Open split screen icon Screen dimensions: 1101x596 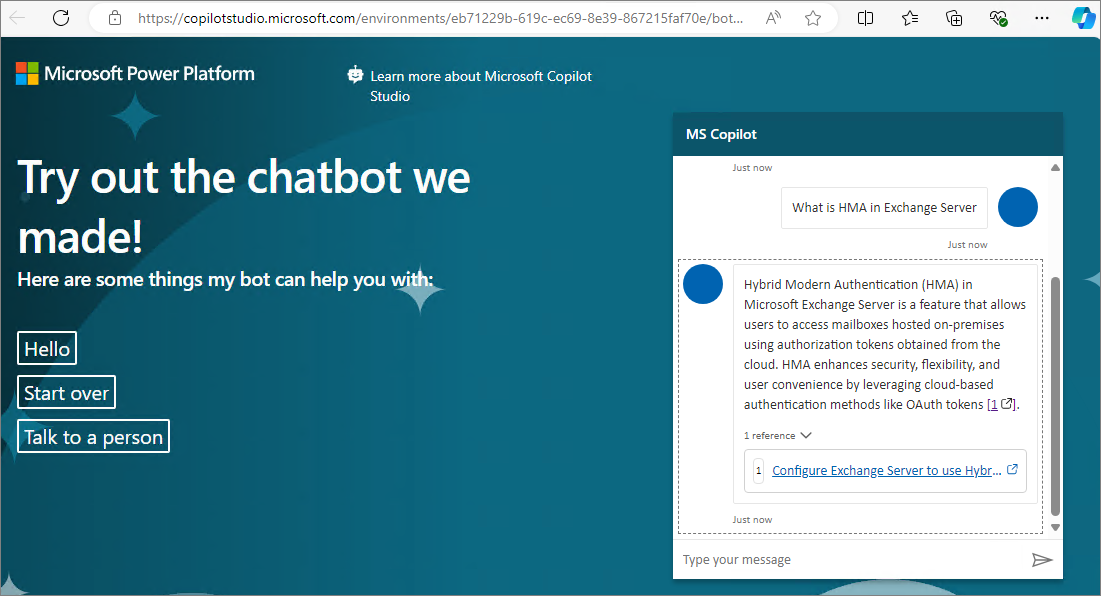coord(865,18)
